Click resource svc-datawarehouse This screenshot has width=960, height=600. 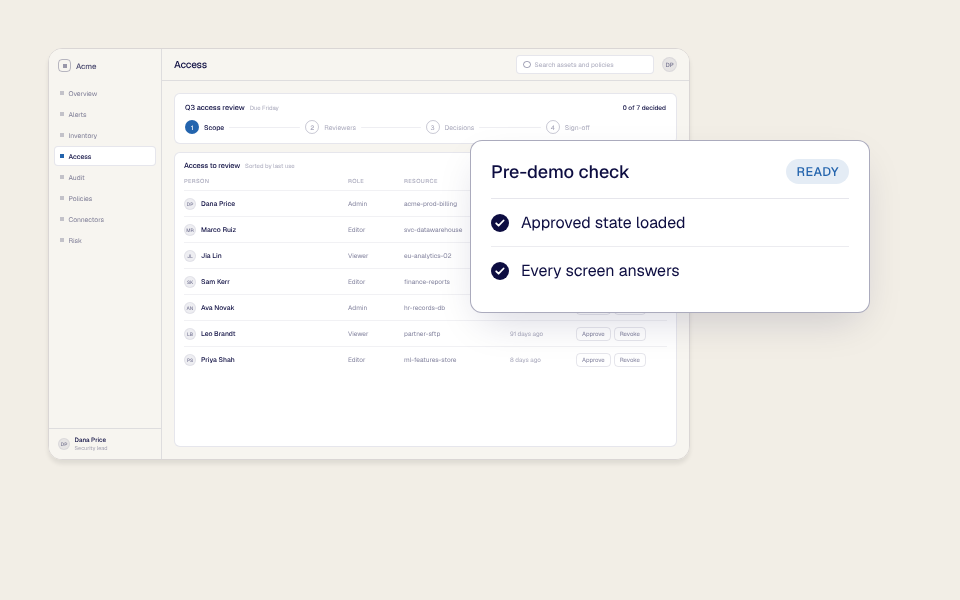[433, 230]
